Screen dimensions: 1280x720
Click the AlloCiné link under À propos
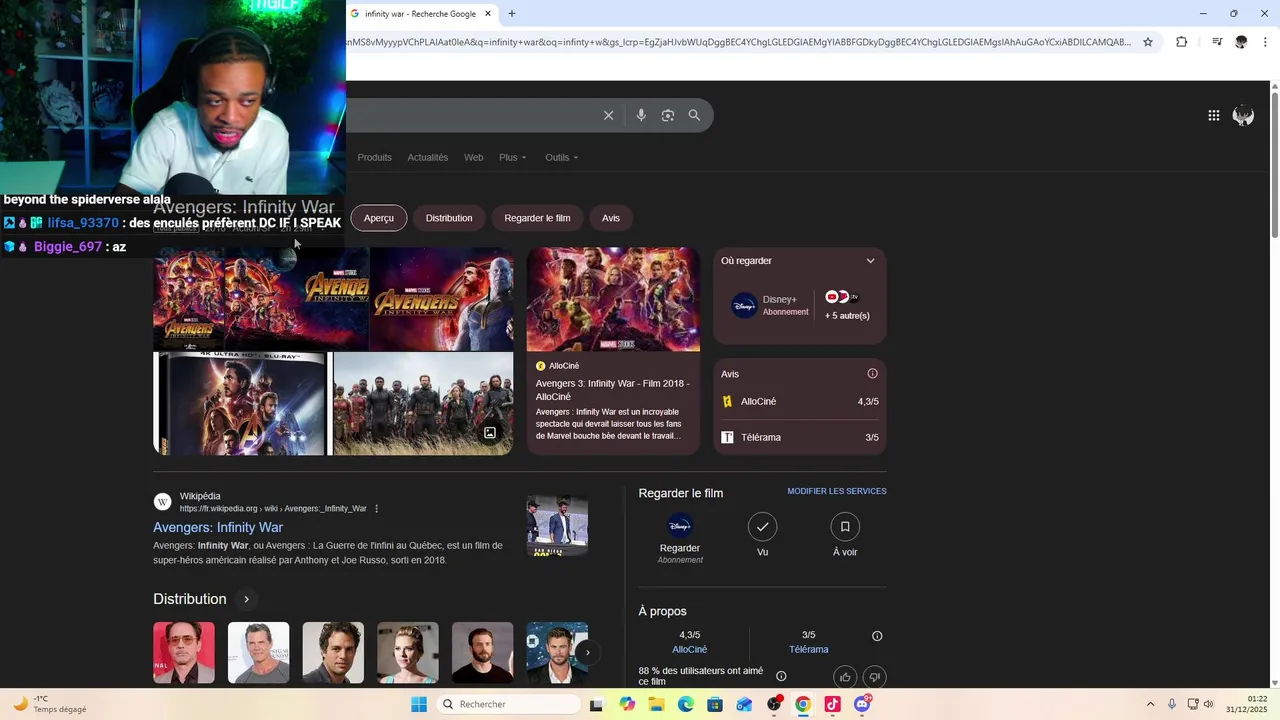689,650
